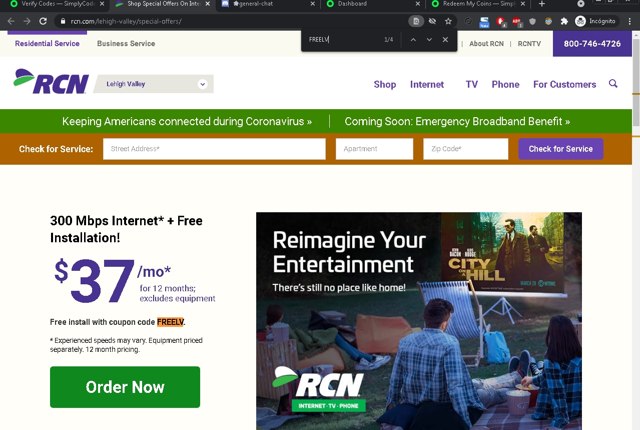Open a new browser tab with plus

tap(542, 4)
